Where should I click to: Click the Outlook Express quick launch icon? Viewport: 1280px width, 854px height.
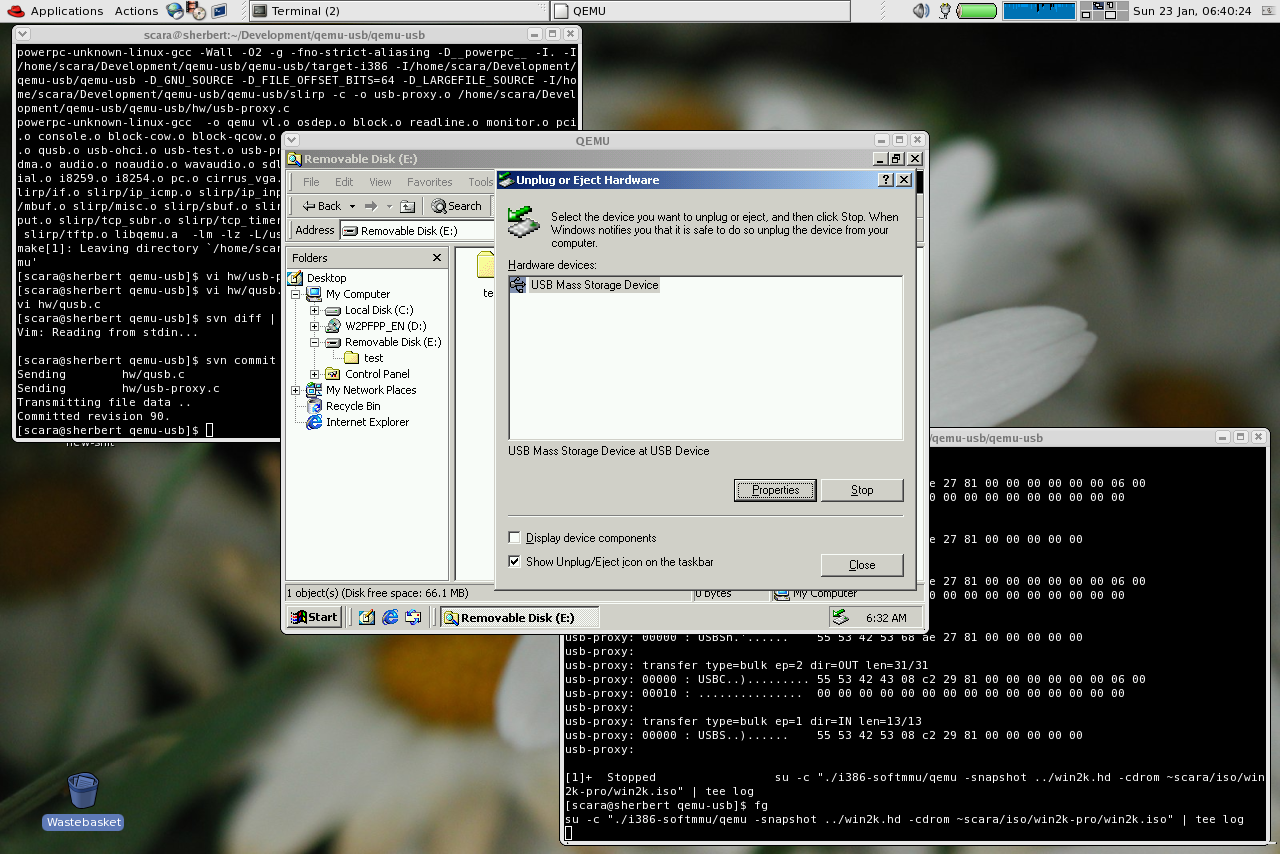pyautogui.click(x=413, y=618)
